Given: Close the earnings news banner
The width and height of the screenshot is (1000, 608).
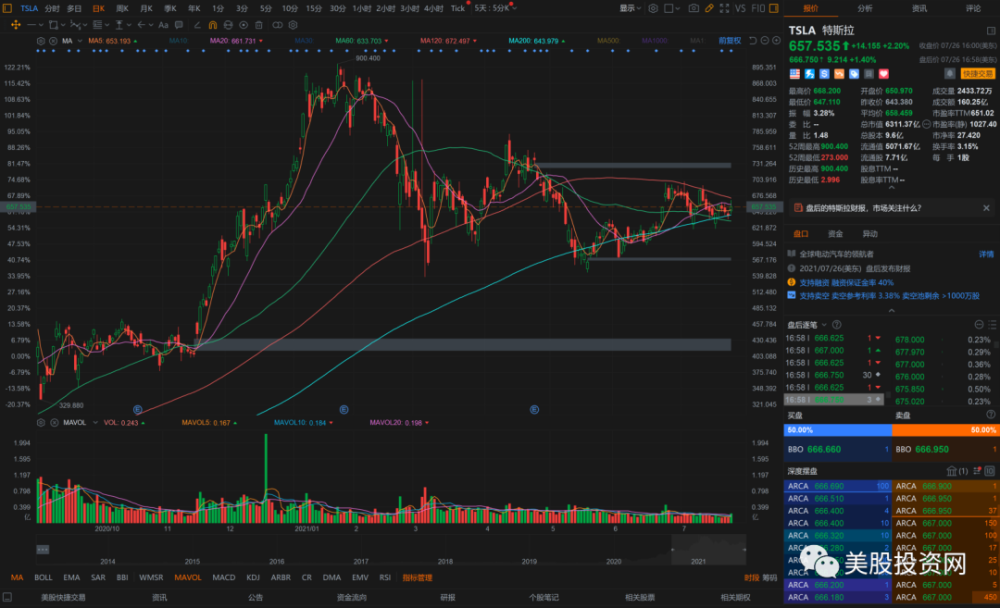Looking at the screenshot, I should point(986,208).
